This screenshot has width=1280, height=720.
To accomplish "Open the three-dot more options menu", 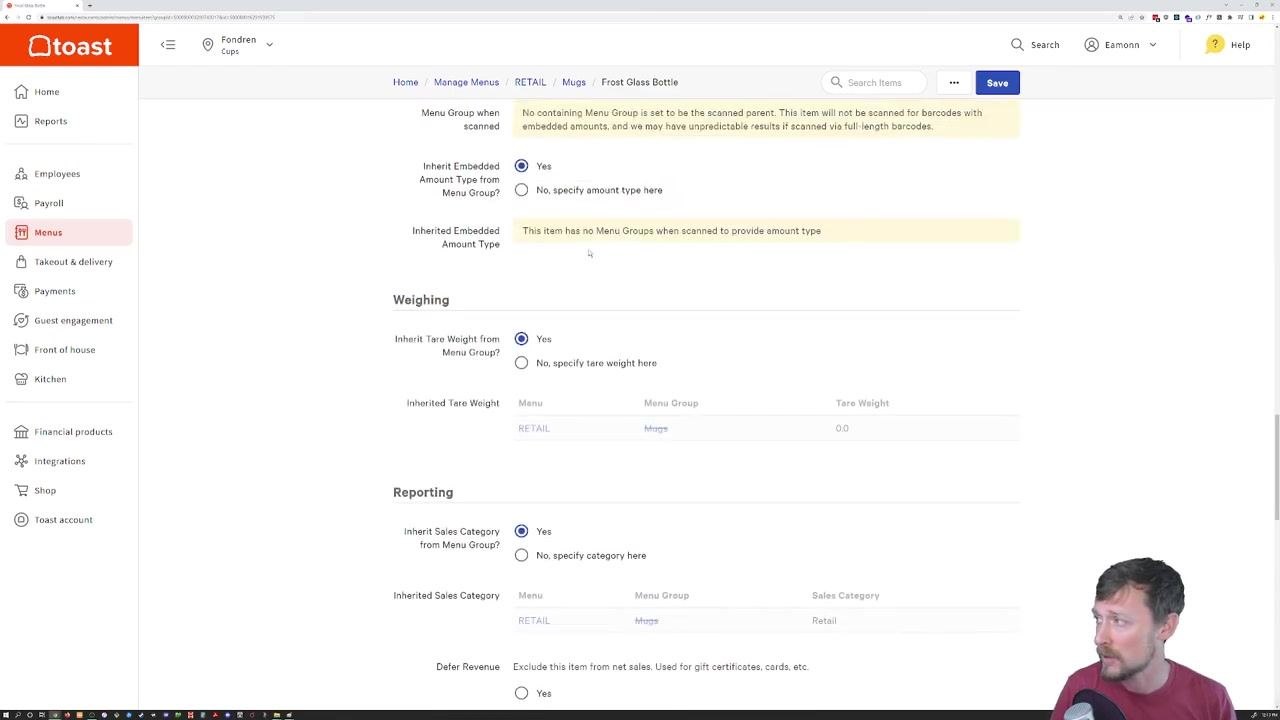I will [x=954, y=83].
